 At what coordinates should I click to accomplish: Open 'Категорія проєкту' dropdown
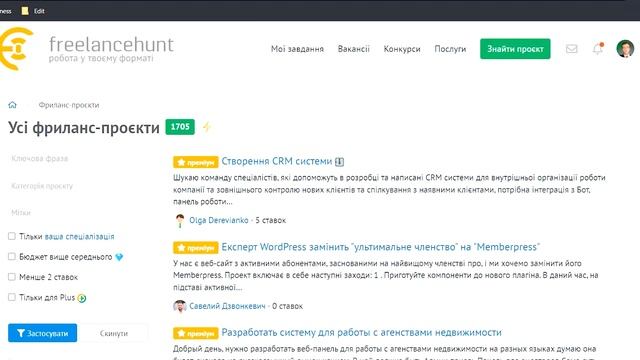coord(78,186)
